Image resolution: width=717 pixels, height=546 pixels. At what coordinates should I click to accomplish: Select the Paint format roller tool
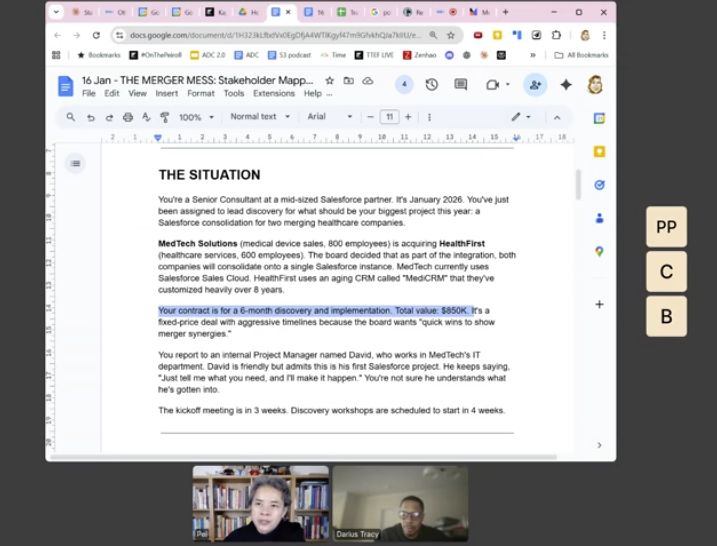tap(165, 117)
